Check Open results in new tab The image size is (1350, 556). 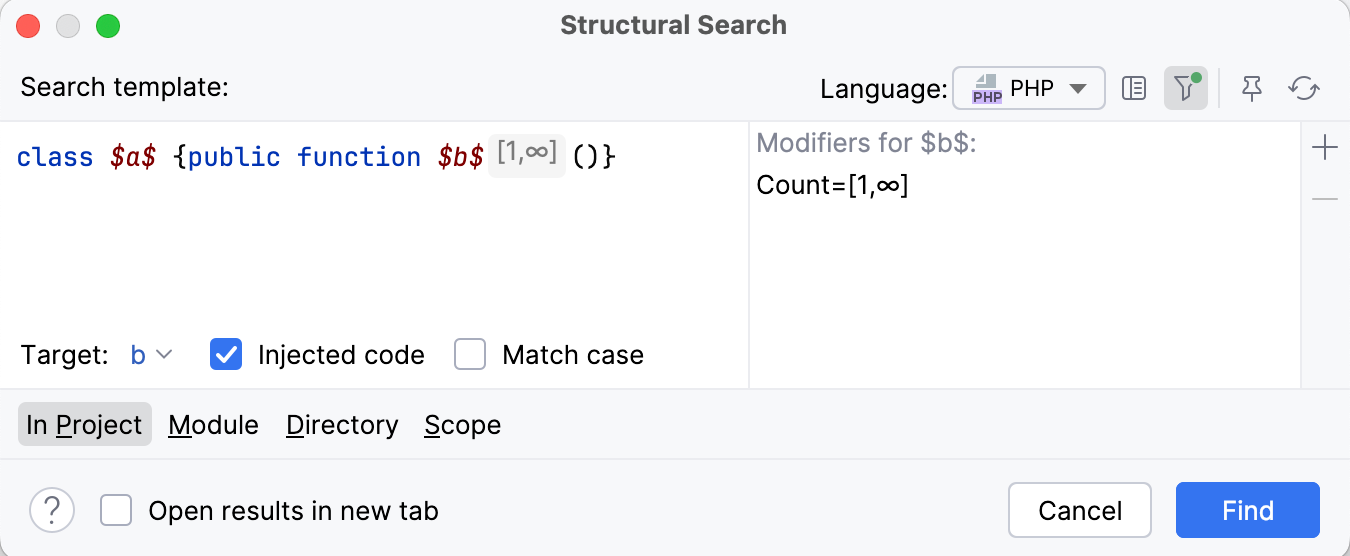tap(116, 511)
